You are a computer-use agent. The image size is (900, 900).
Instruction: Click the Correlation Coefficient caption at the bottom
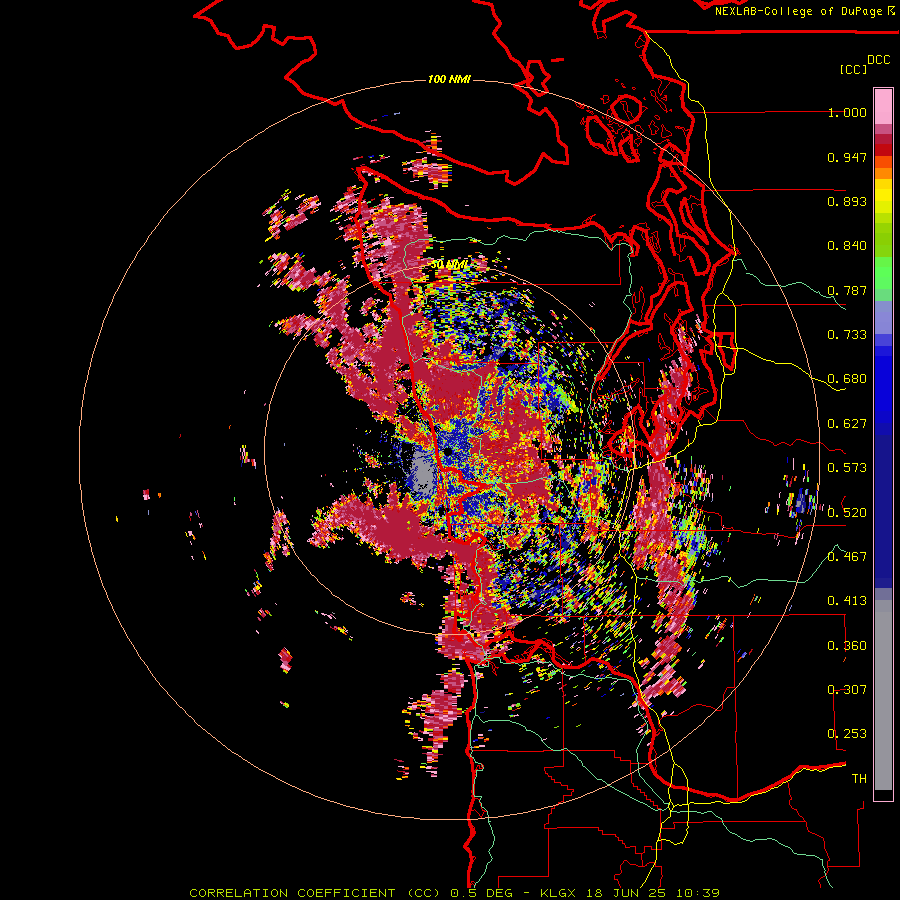click(x=454, y=893)
